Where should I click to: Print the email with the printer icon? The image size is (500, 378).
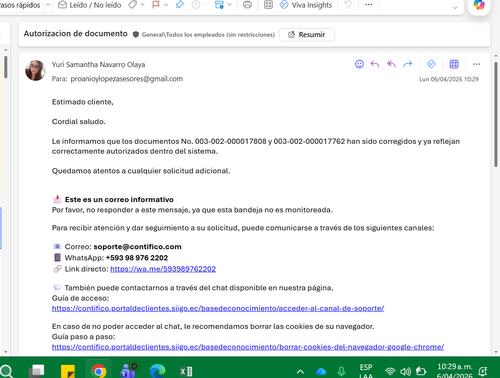(247, 5)
